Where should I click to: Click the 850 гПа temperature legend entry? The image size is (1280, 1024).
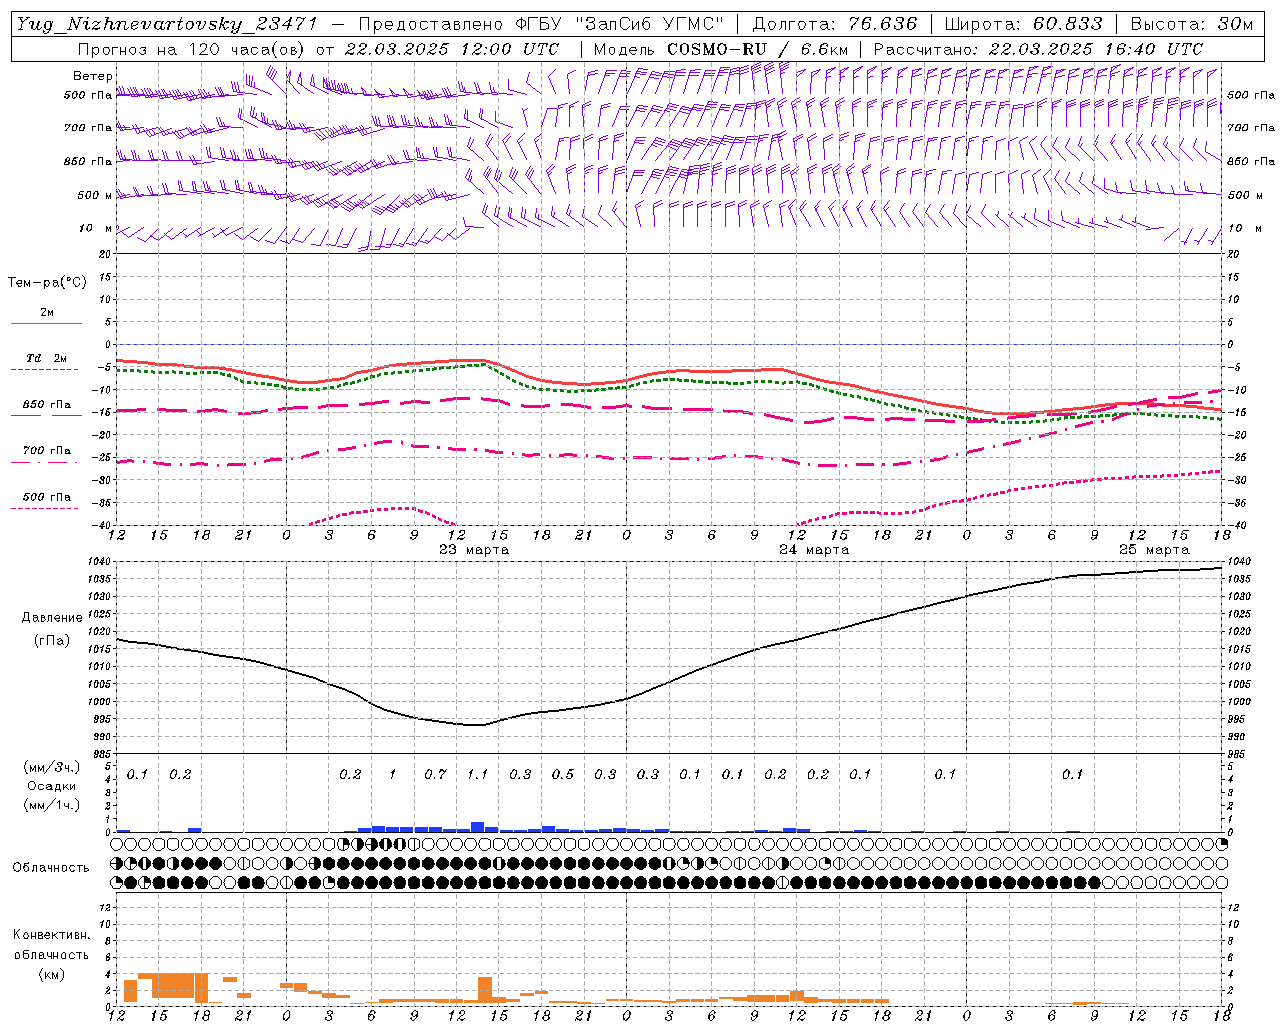click(x=47, y=405)
